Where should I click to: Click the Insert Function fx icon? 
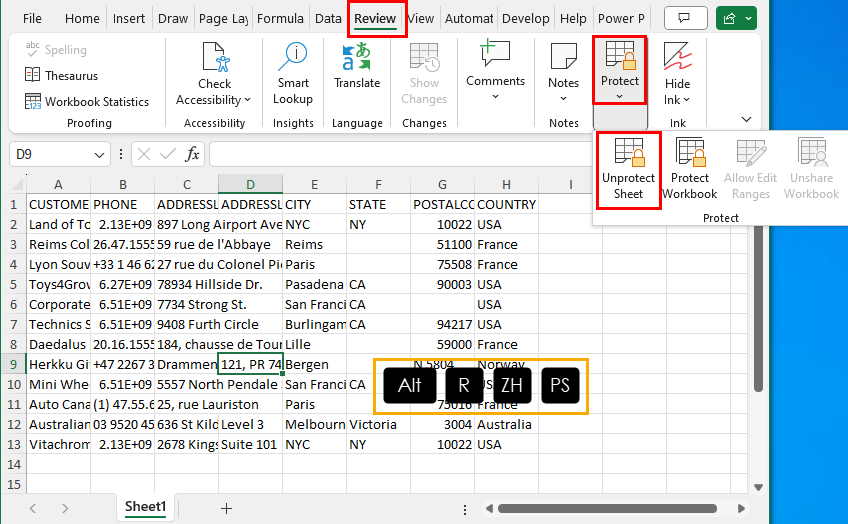click(x=193, y=155)
